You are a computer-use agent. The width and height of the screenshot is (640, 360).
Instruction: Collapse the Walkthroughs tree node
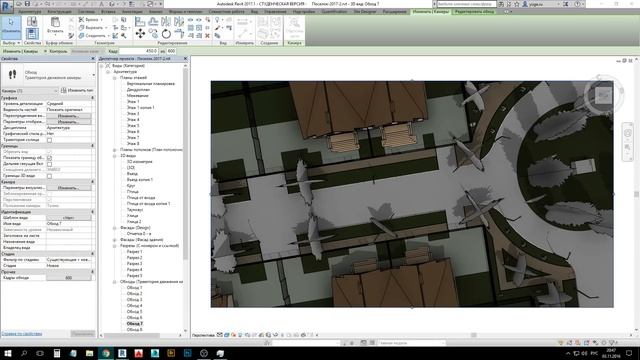click(115, 282)
